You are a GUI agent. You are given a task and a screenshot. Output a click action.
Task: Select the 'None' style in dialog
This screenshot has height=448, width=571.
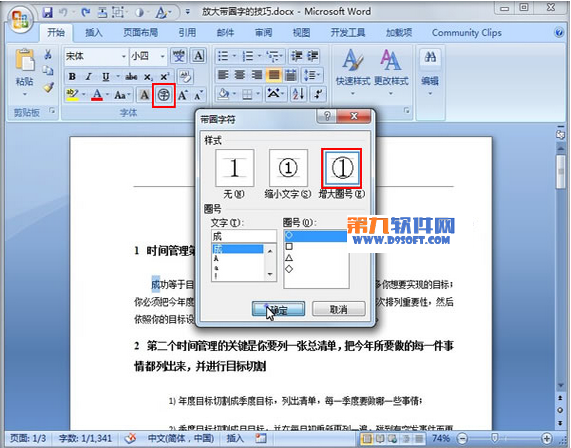[x=235, y=168]
